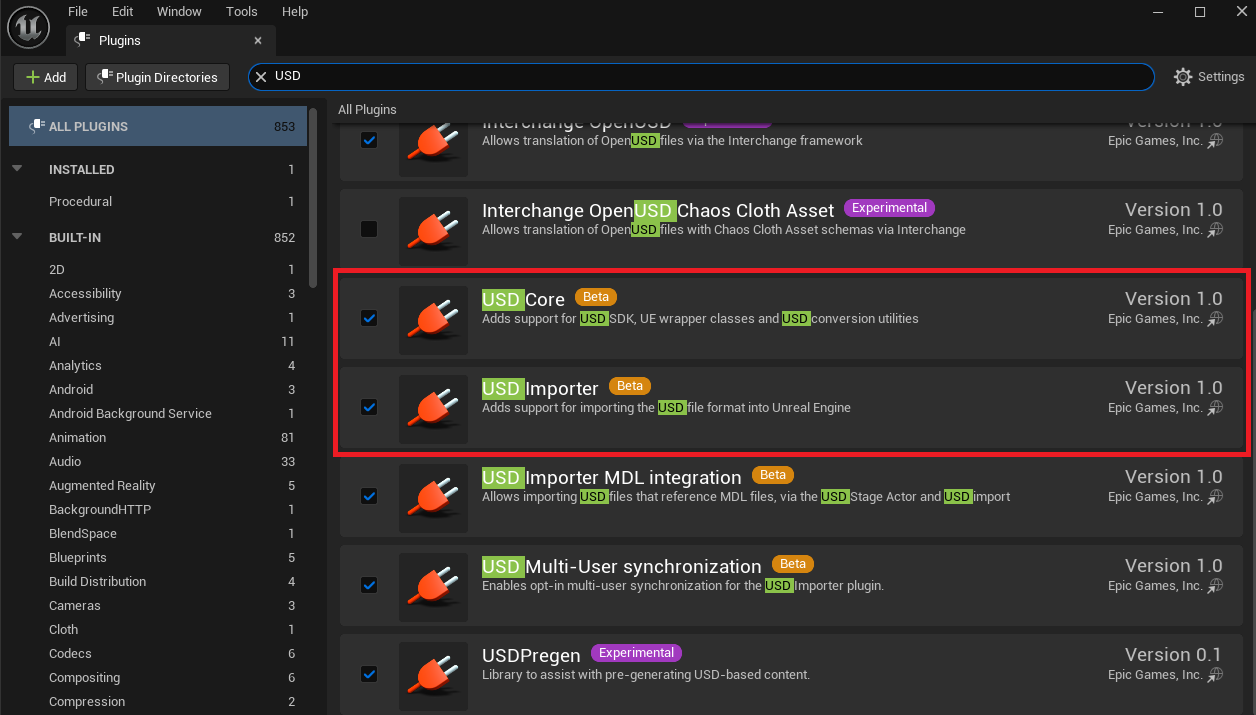Click the USDPregen plug icon
This screenshot has width=1256, height=715.
tap(433, 675)
